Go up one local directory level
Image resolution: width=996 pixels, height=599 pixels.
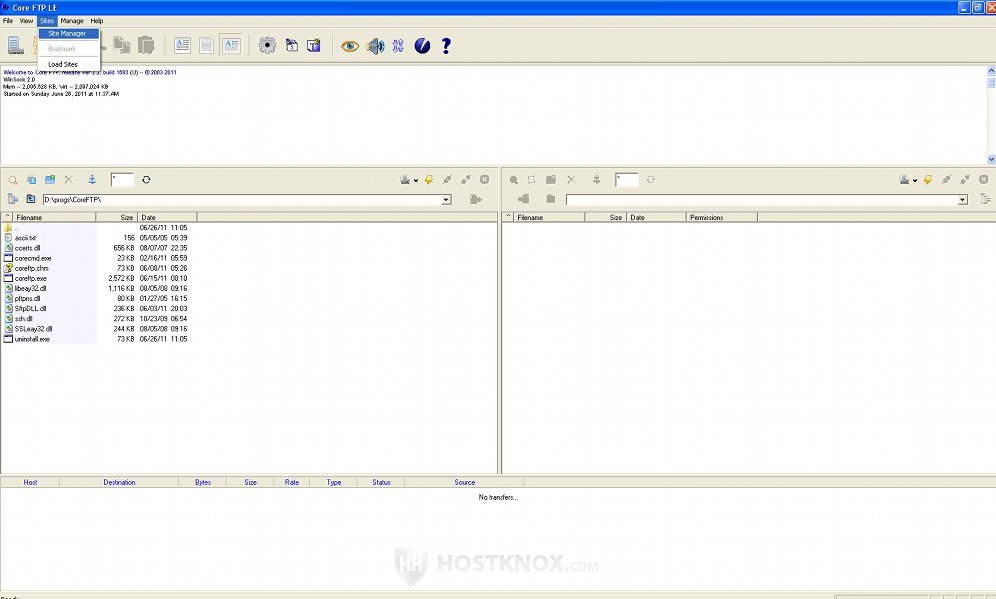click(30, 199)
